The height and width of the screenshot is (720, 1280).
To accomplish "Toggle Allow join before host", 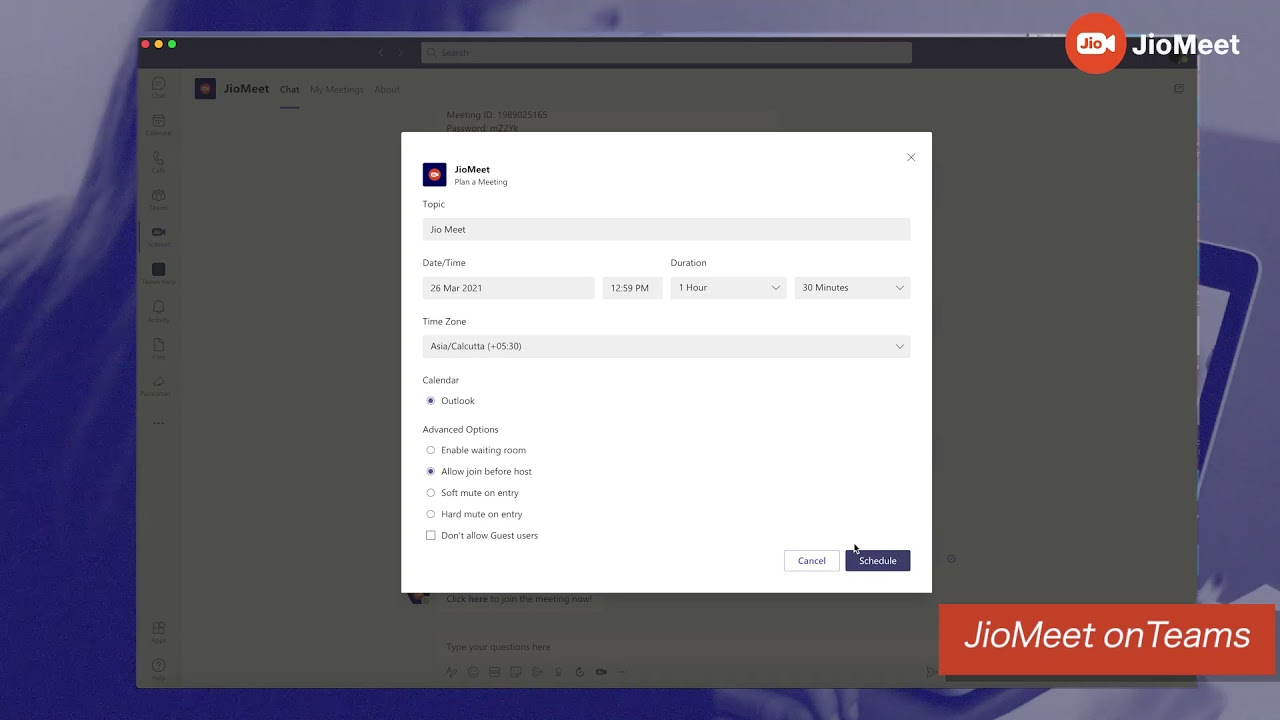I will click(x=431, y=471).
